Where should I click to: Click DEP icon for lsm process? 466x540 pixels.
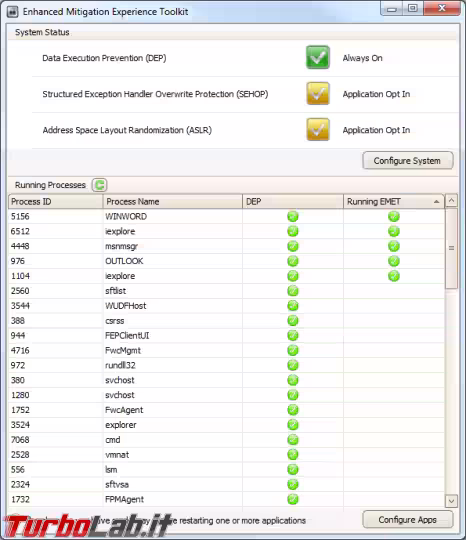click(x=293, y=469)
